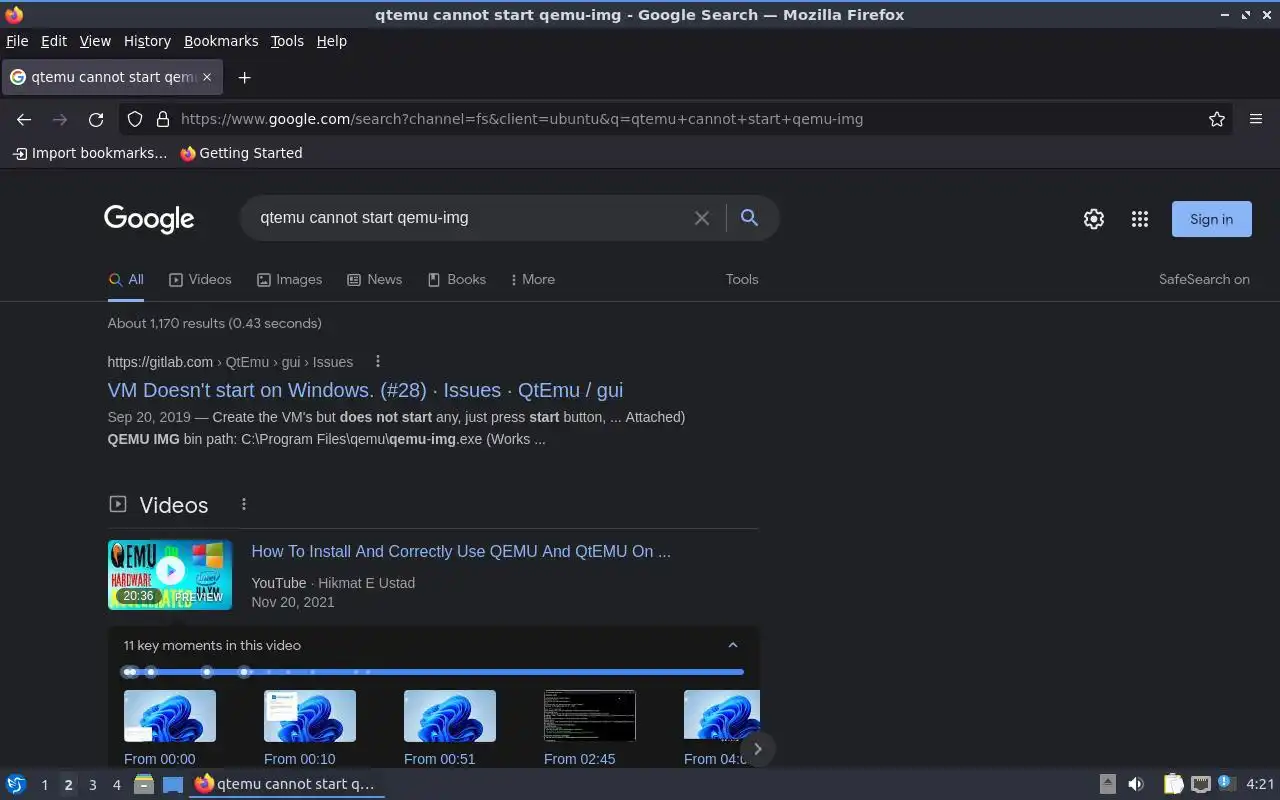
Task: Switch to Books search tab
Action: coord(456,279)
